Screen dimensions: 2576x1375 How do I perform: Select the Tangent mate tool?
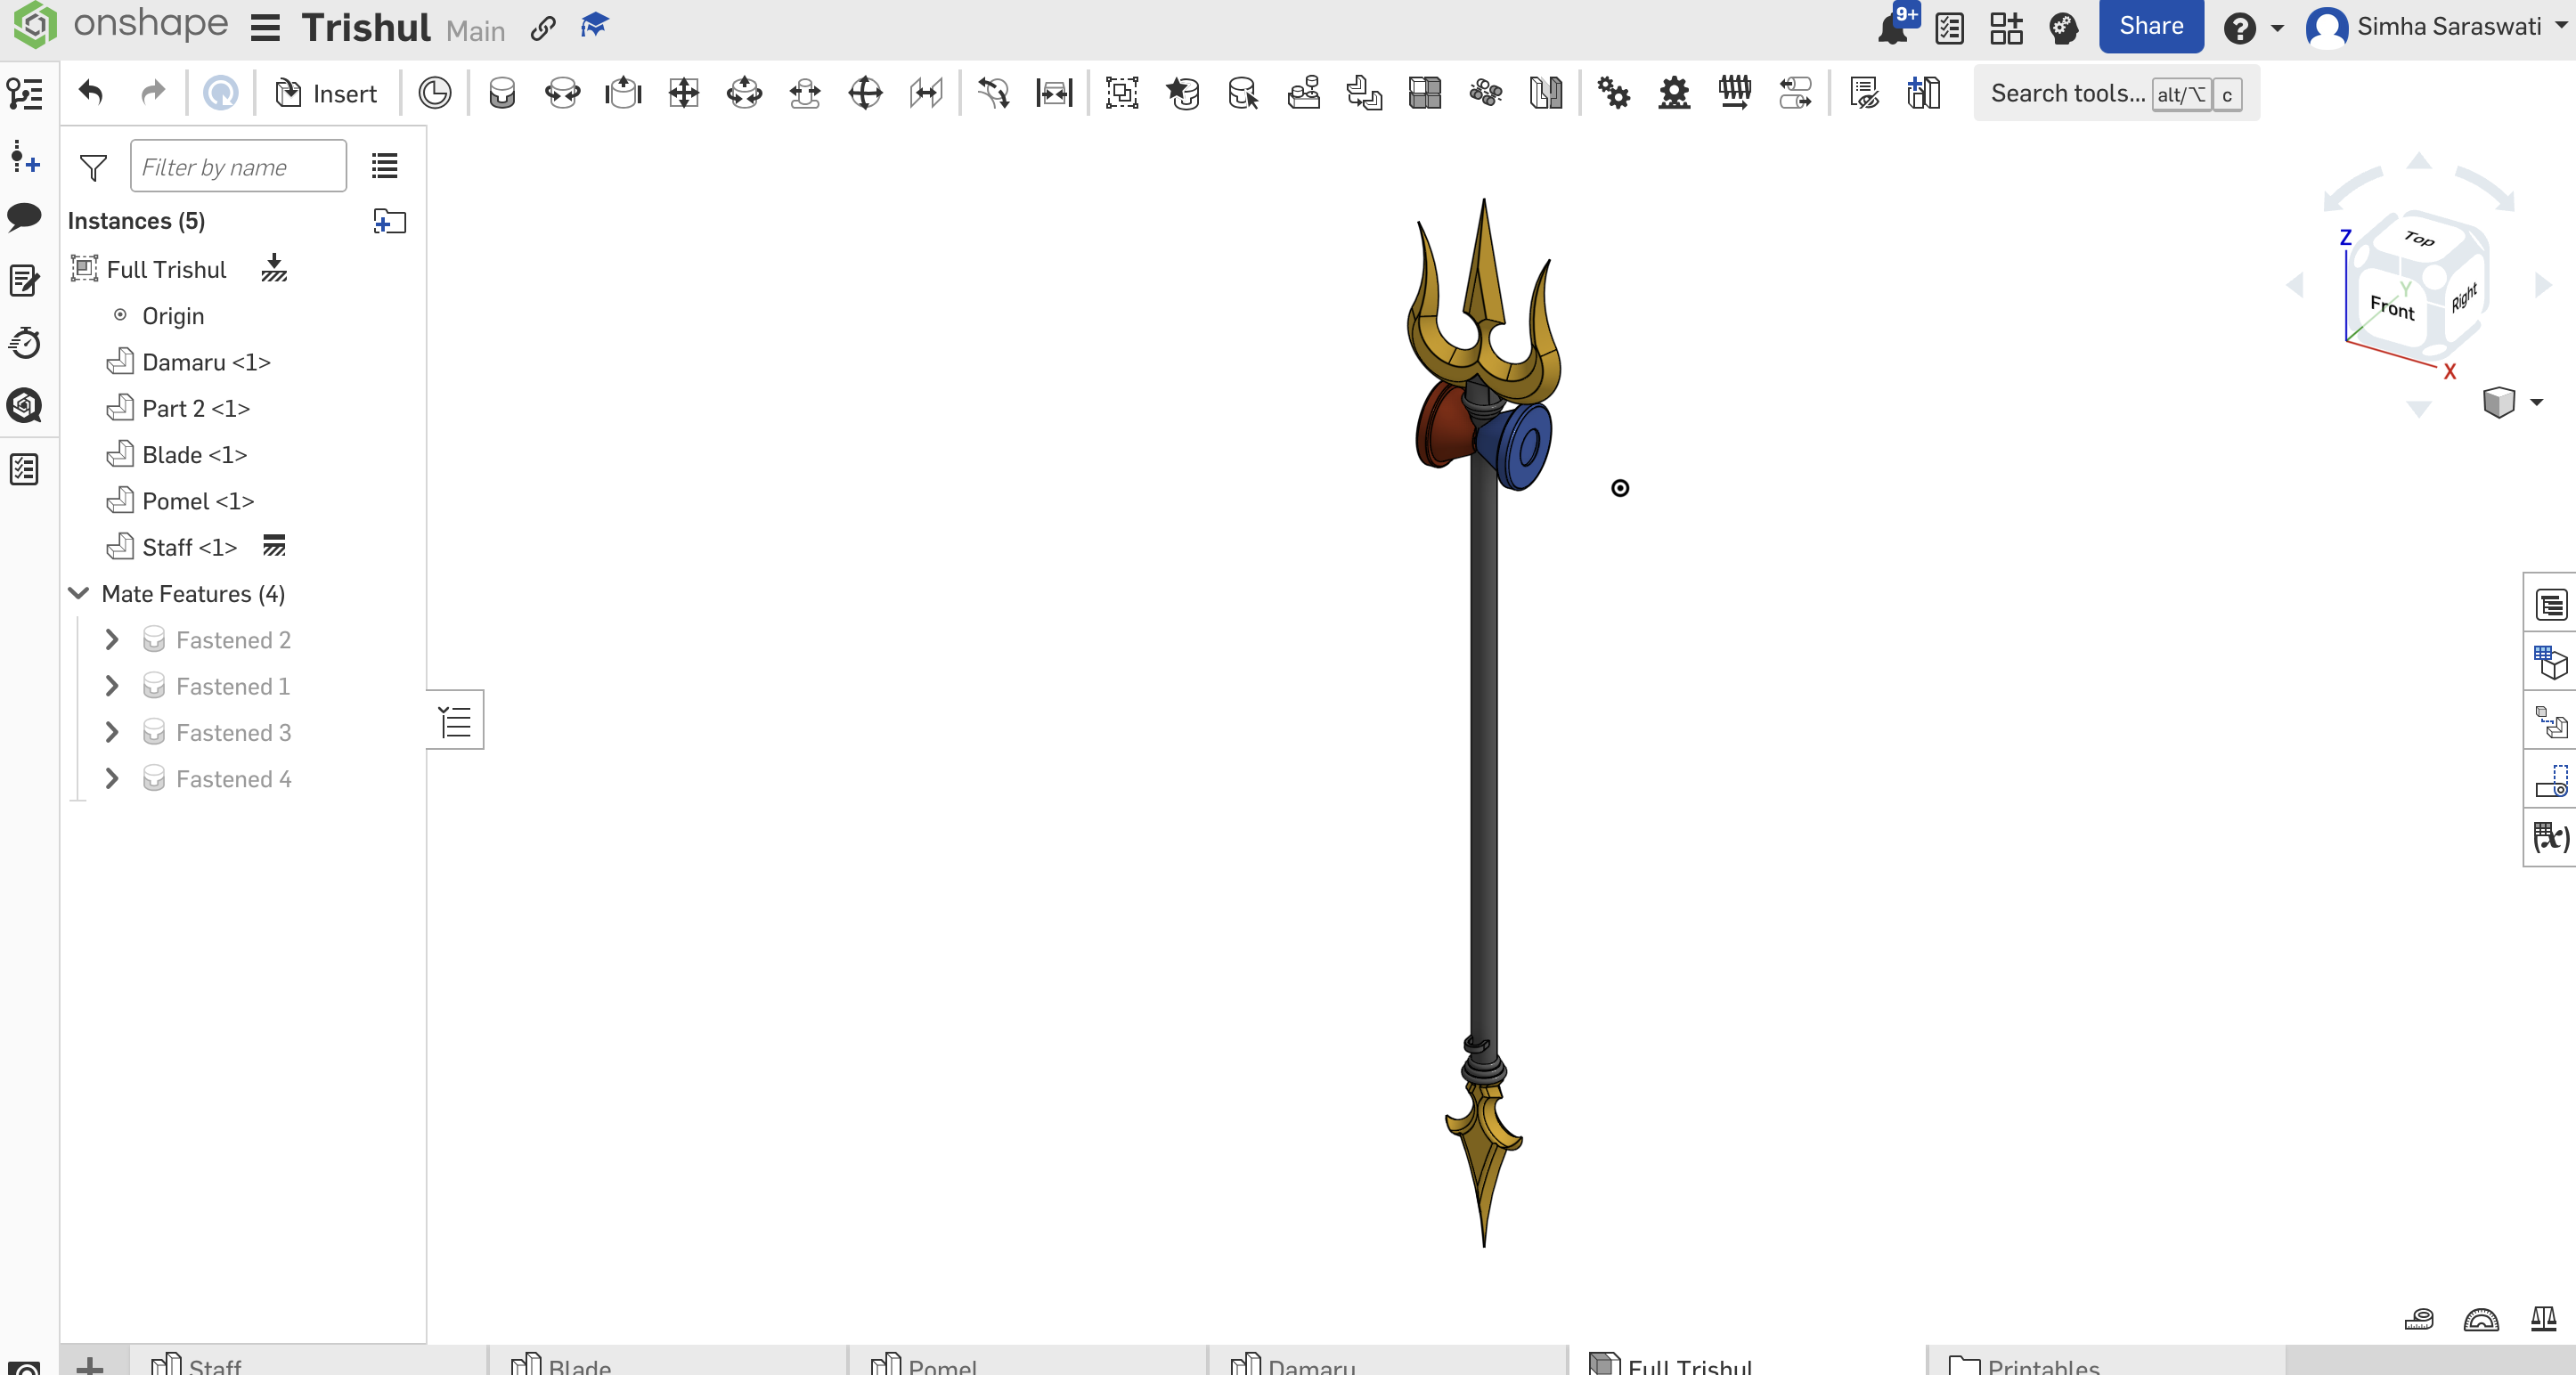pos(993,93)
